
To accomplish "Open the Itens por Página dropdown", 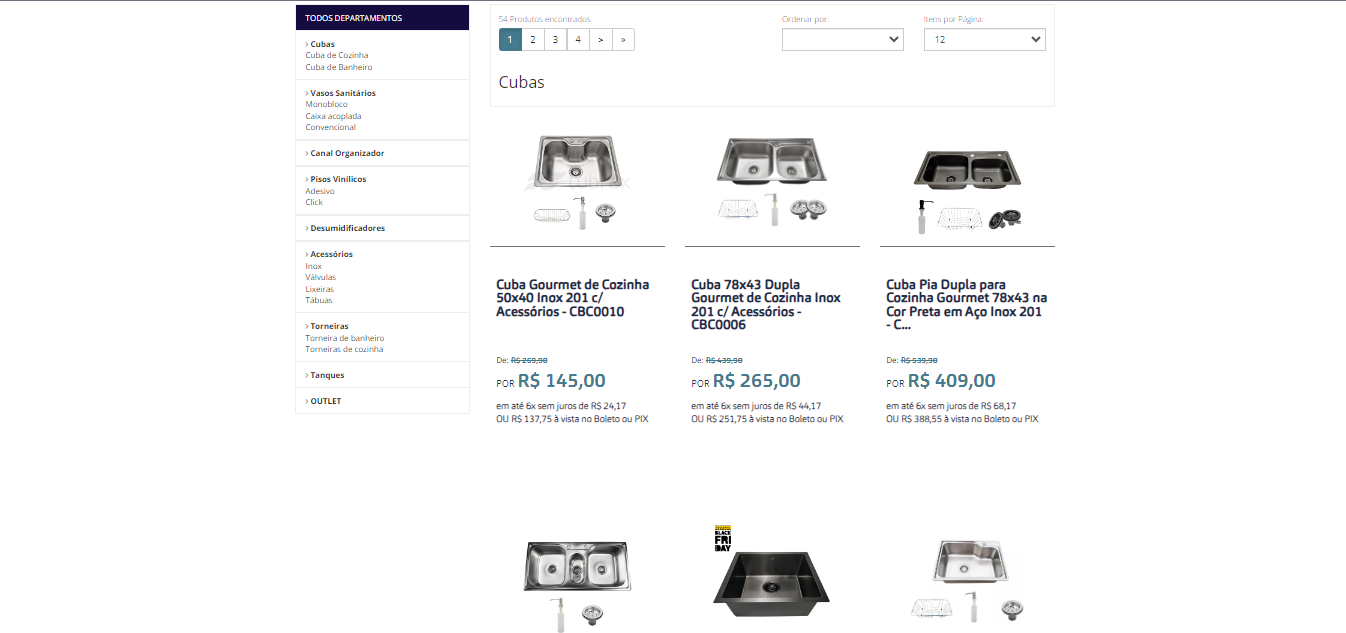I will 984,40.
